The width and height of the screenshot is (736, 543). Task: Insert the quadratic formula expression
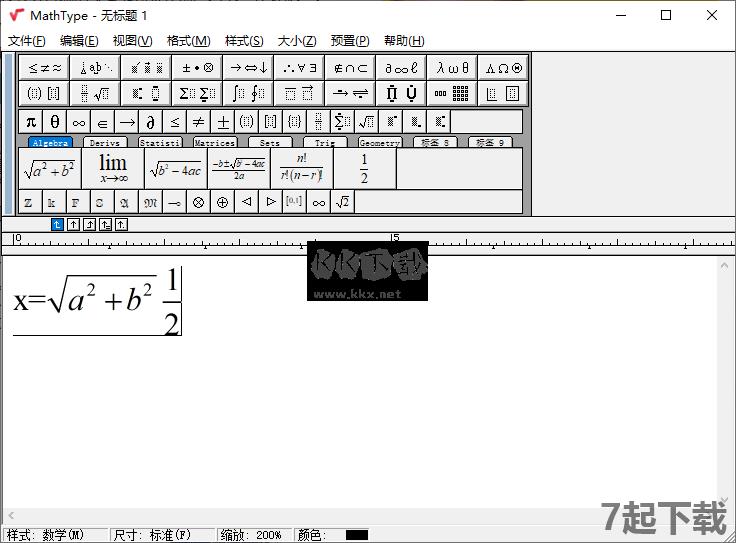coord(239,169)
